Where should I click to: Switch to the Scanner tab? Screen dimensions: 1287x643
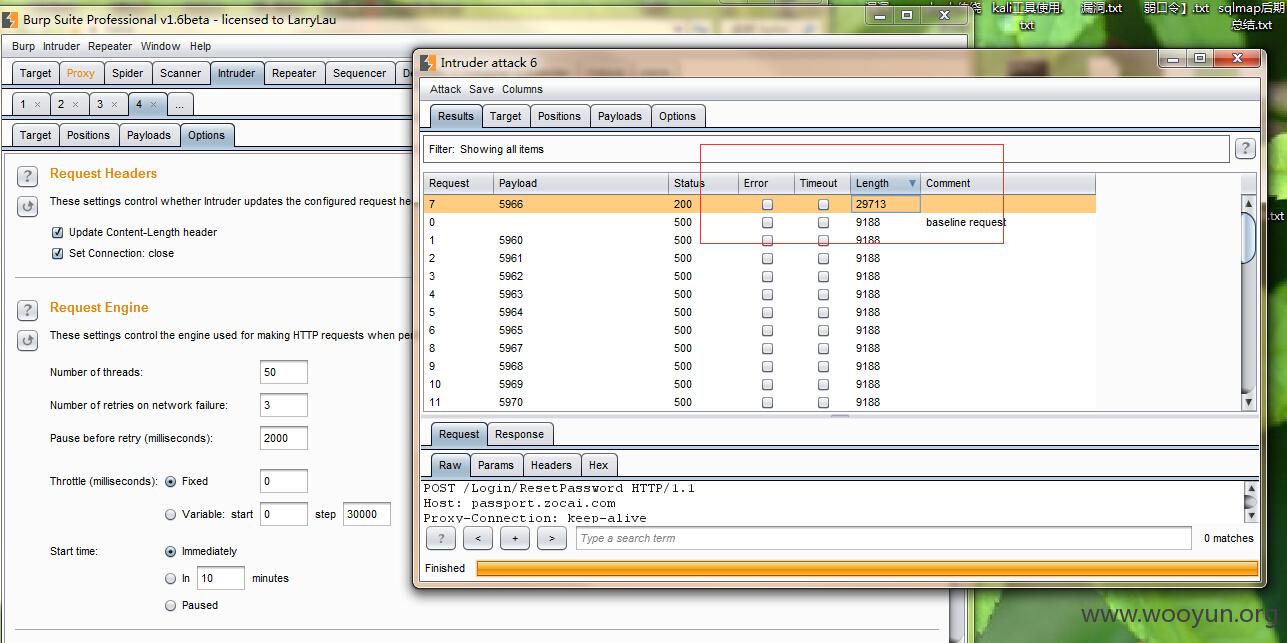point(181,73)
